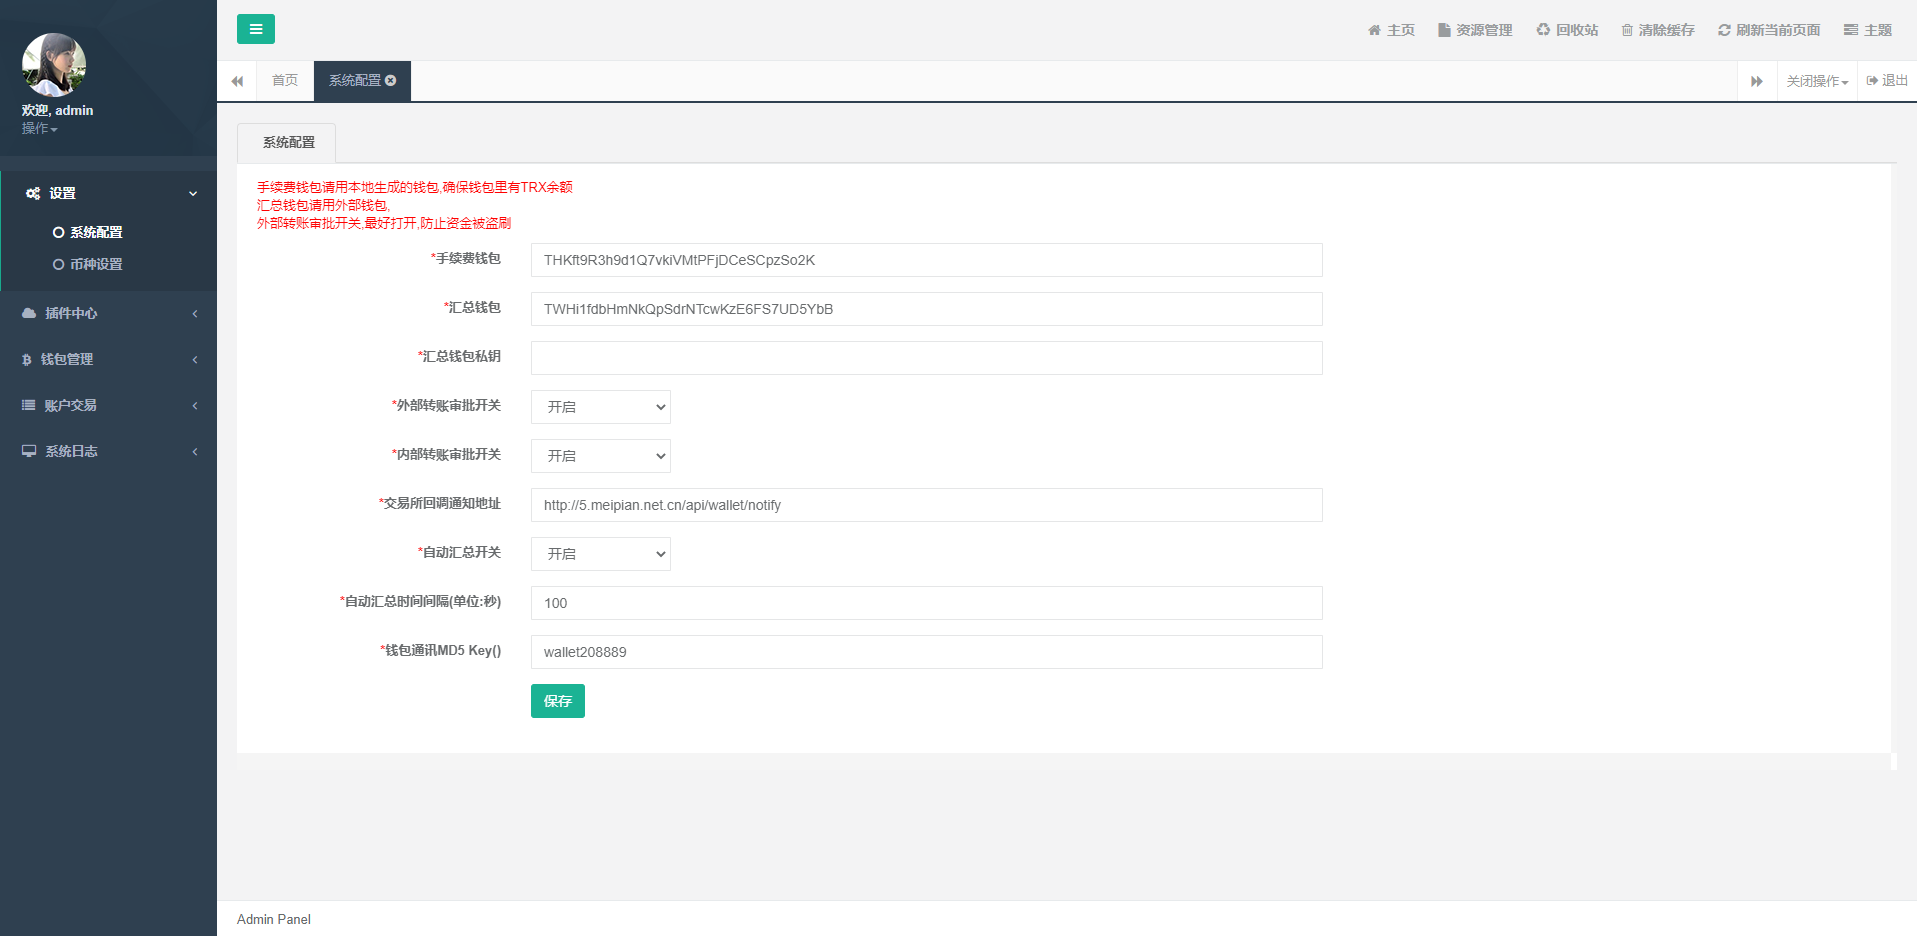Click the 汇总钱包私钥 input field
Screen dimensions: 1917x936
click(x=926, y=358)
